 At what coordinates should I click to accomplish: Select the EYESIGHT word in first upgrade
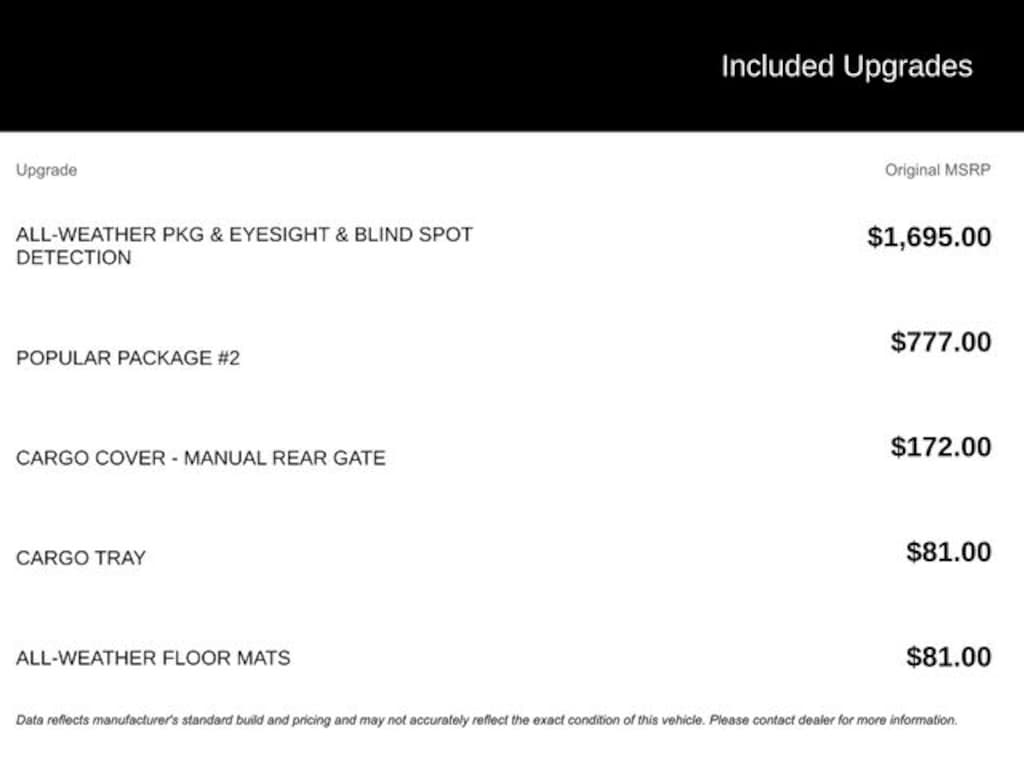[x=276, y=235]
